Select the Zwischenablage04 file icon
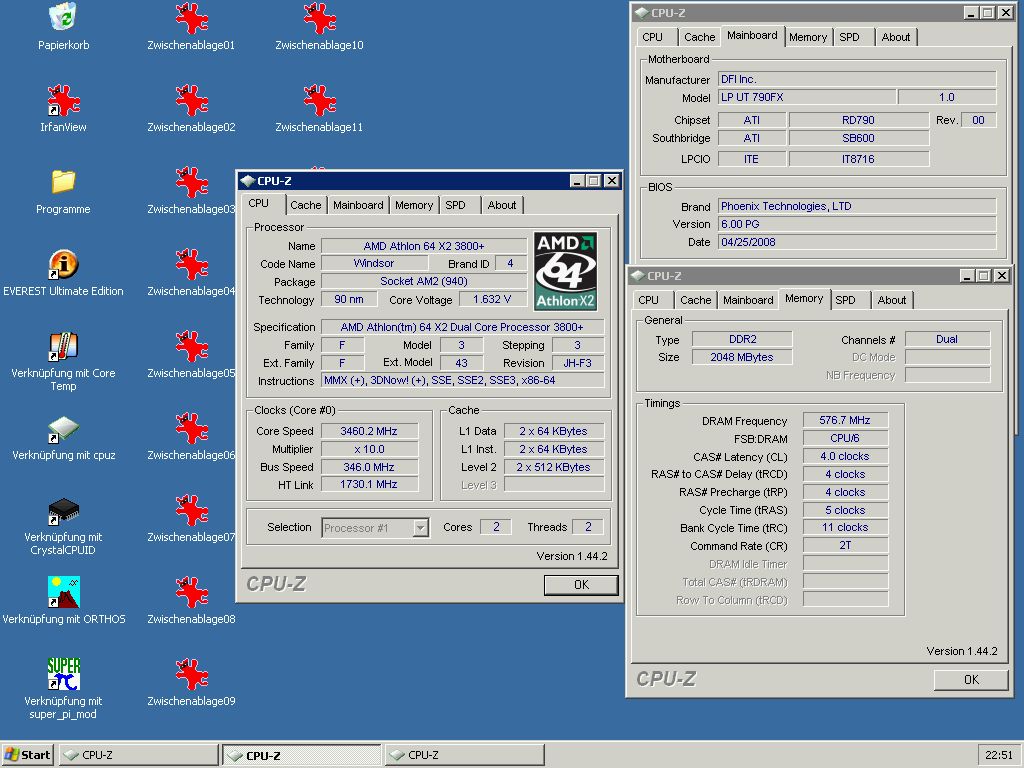Viewport: 1024px width, 768px height. (x=191, y=264)
